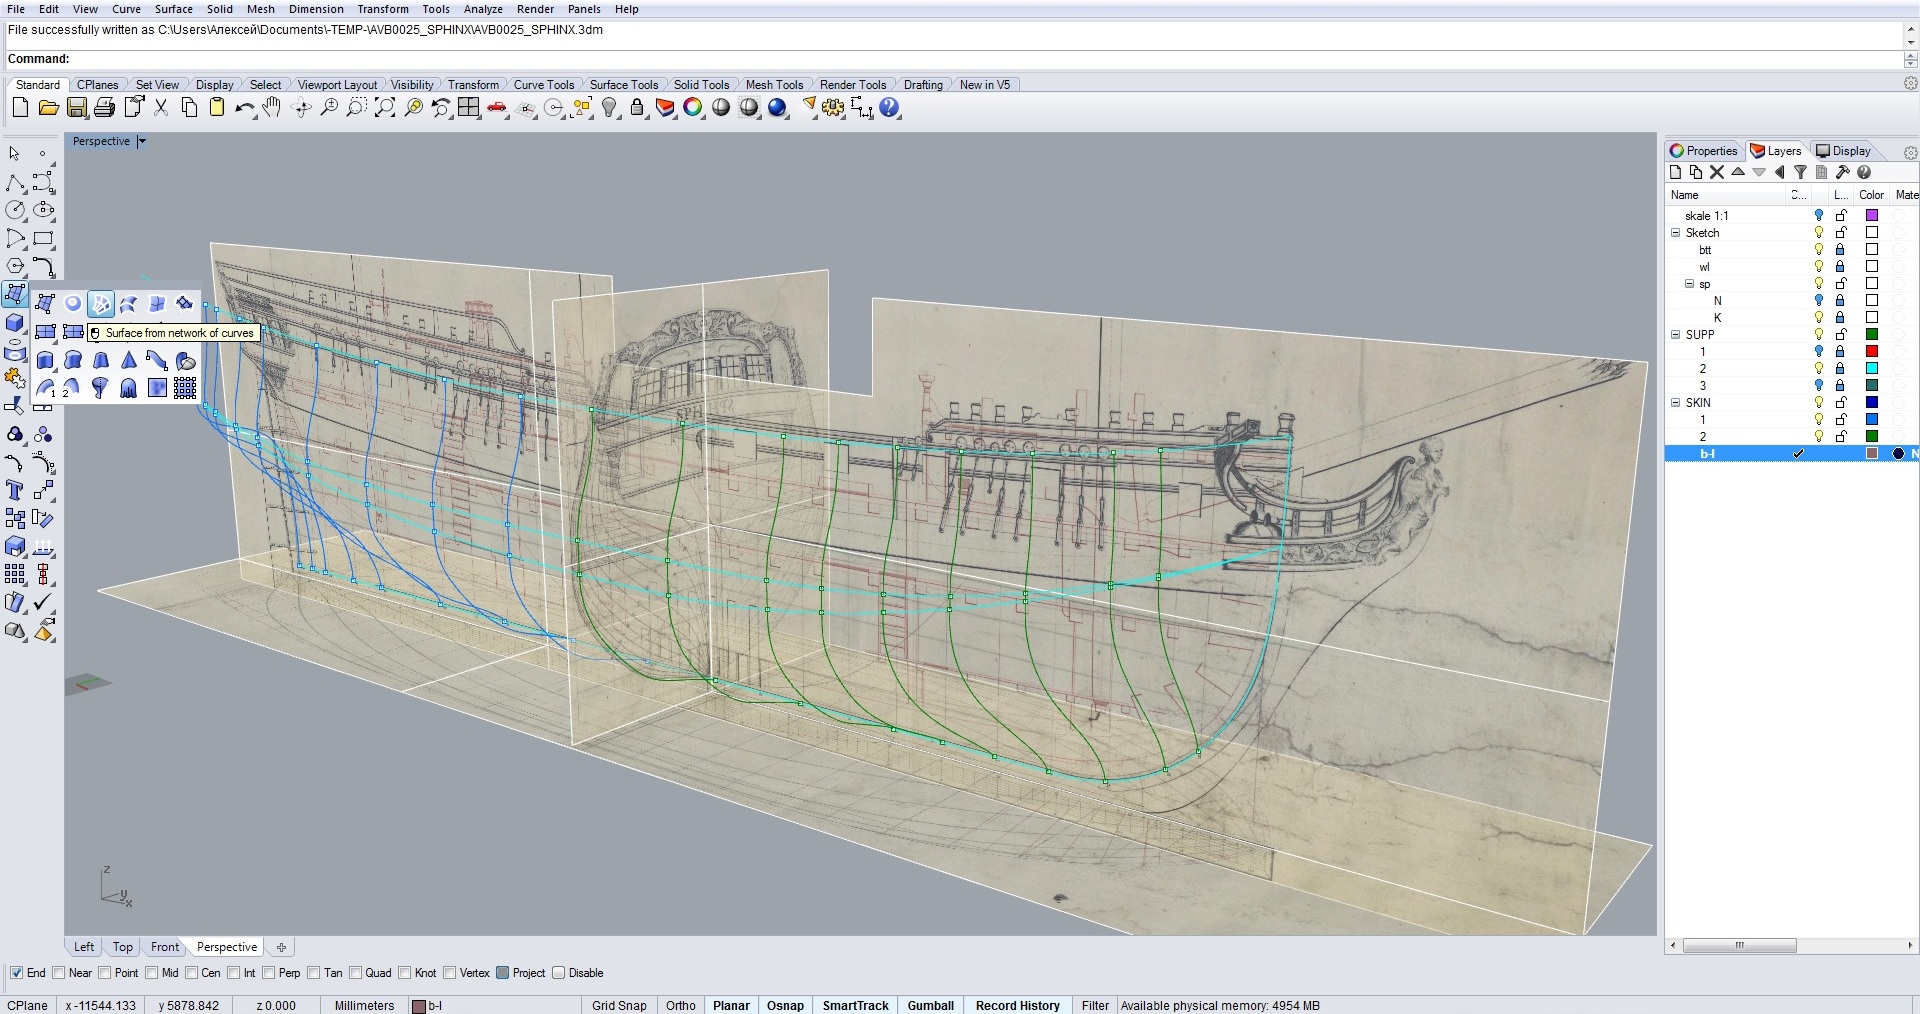Collapse the SKIN layer tree
The width and height of the screenshot is (1920, 1014).
1676,403
